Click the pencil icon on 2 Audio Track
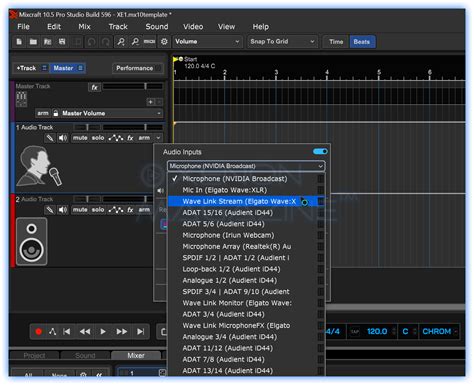Image resolution: width=474 pixels, height=385 pixels. click(50, 210)
